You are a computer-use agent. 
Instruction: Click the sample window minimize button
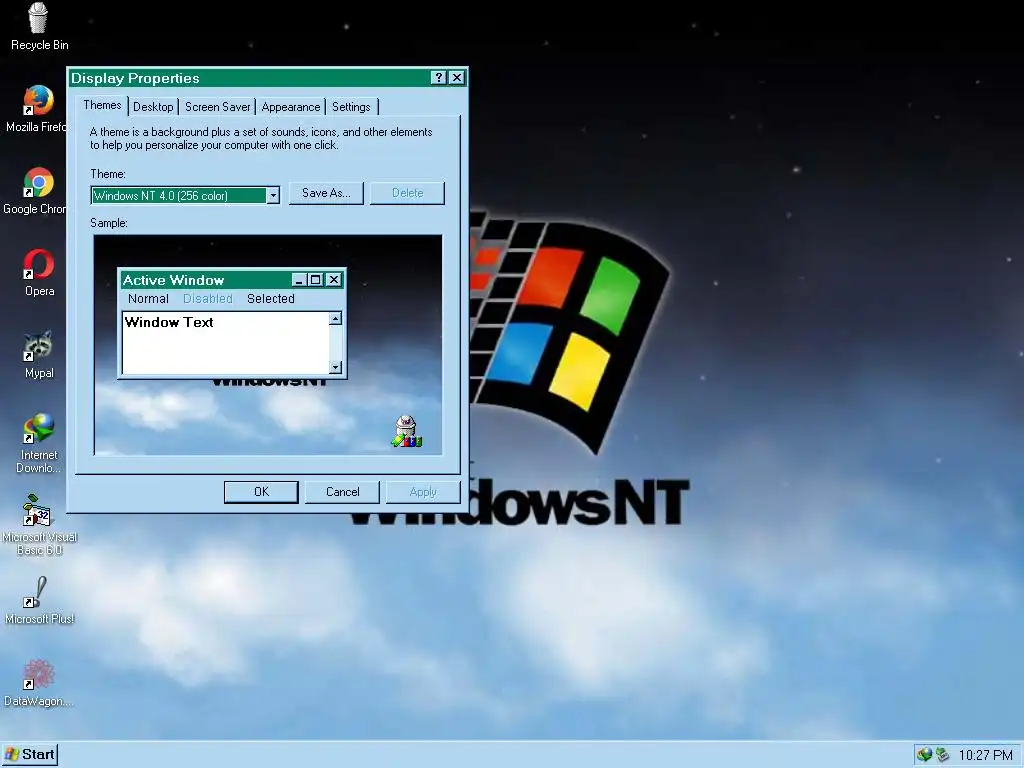pyautogui.click(x=299, y=280)
